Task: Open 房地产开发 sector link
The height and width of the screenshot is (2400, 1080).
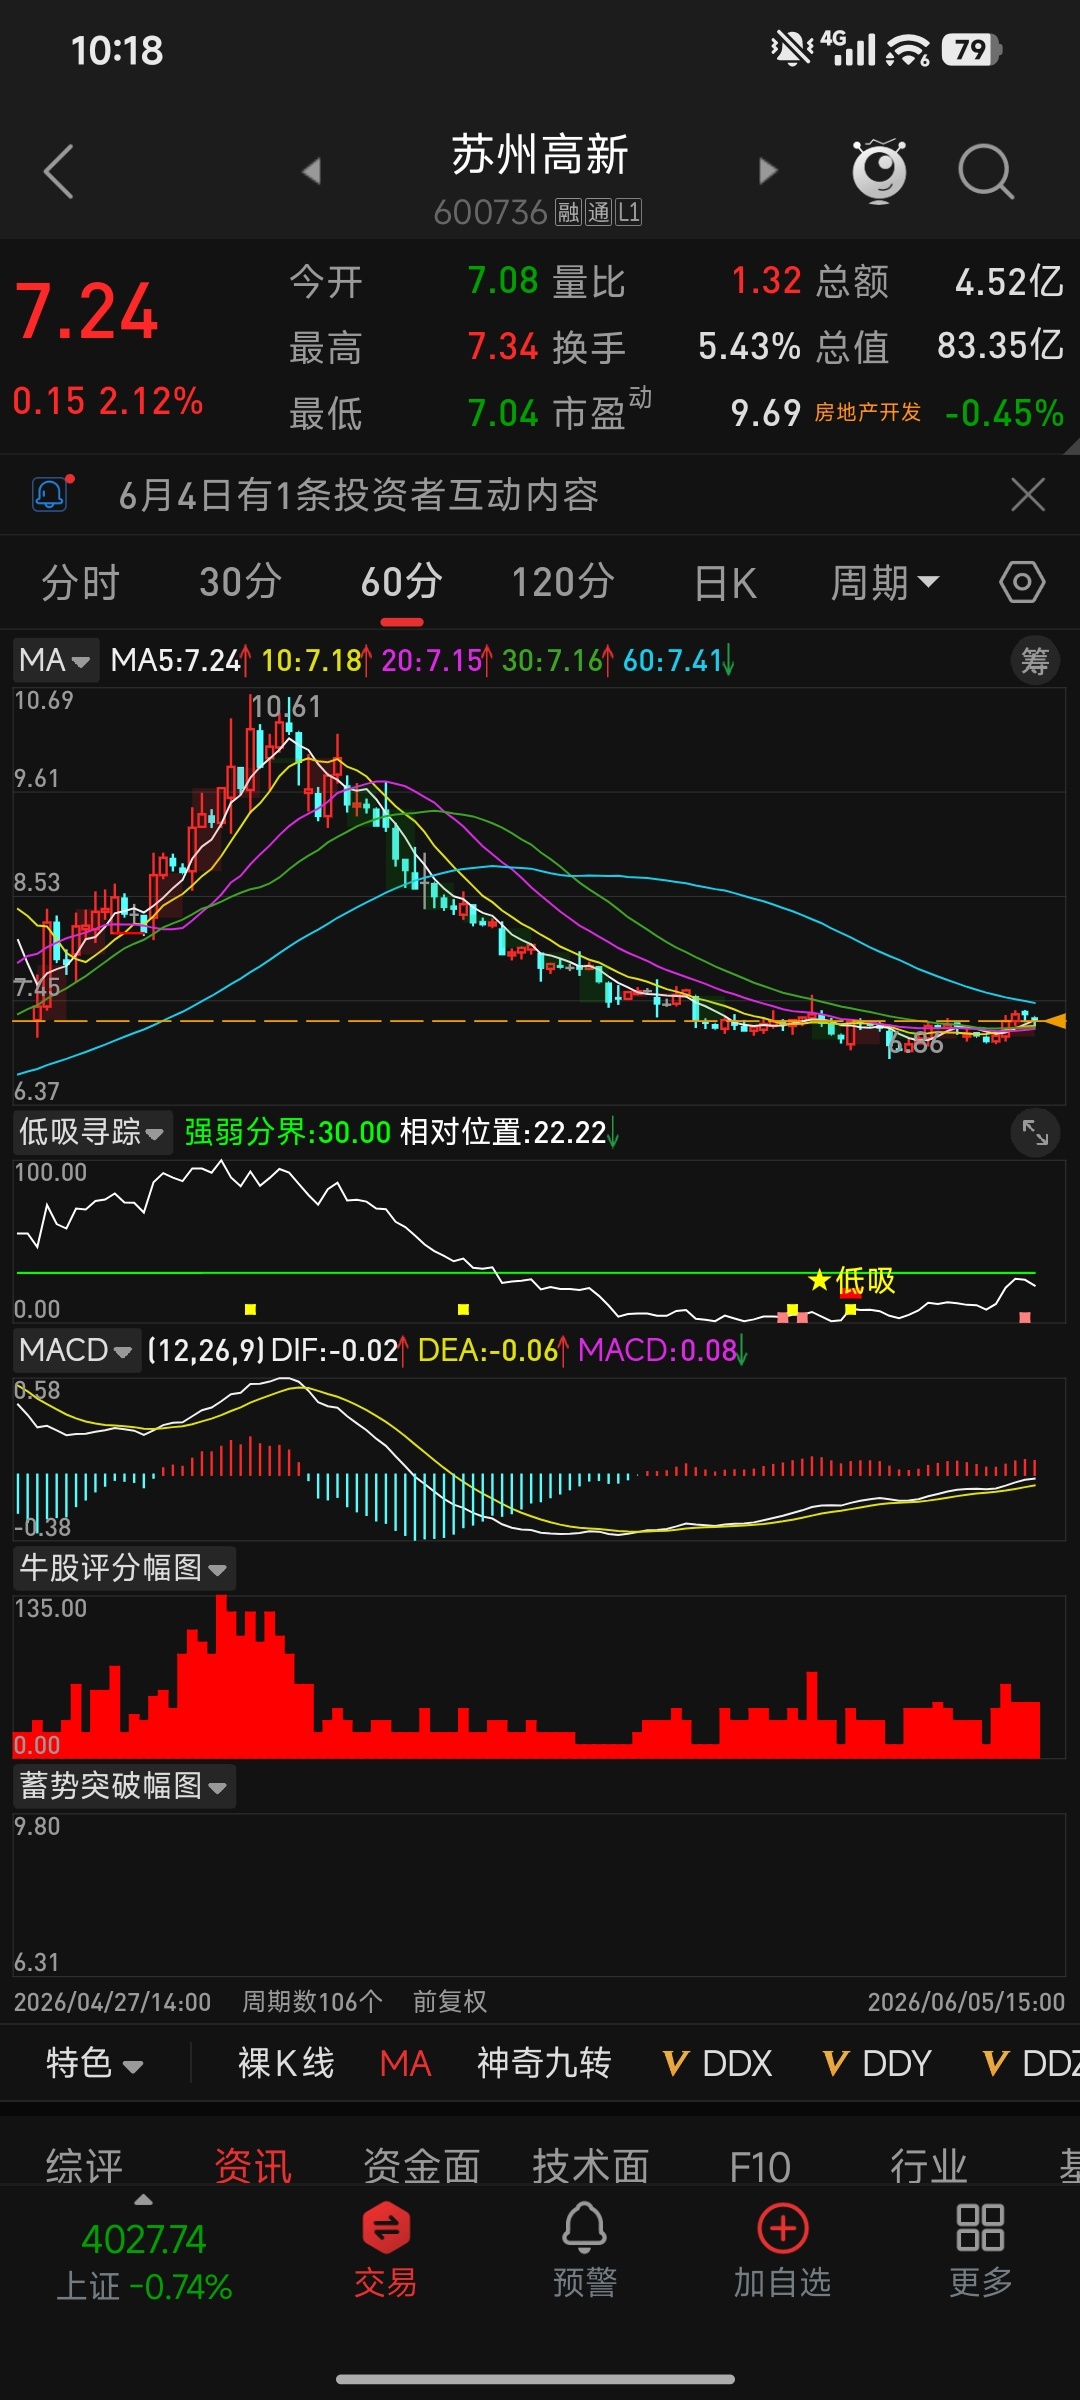Action: point(867,412)
